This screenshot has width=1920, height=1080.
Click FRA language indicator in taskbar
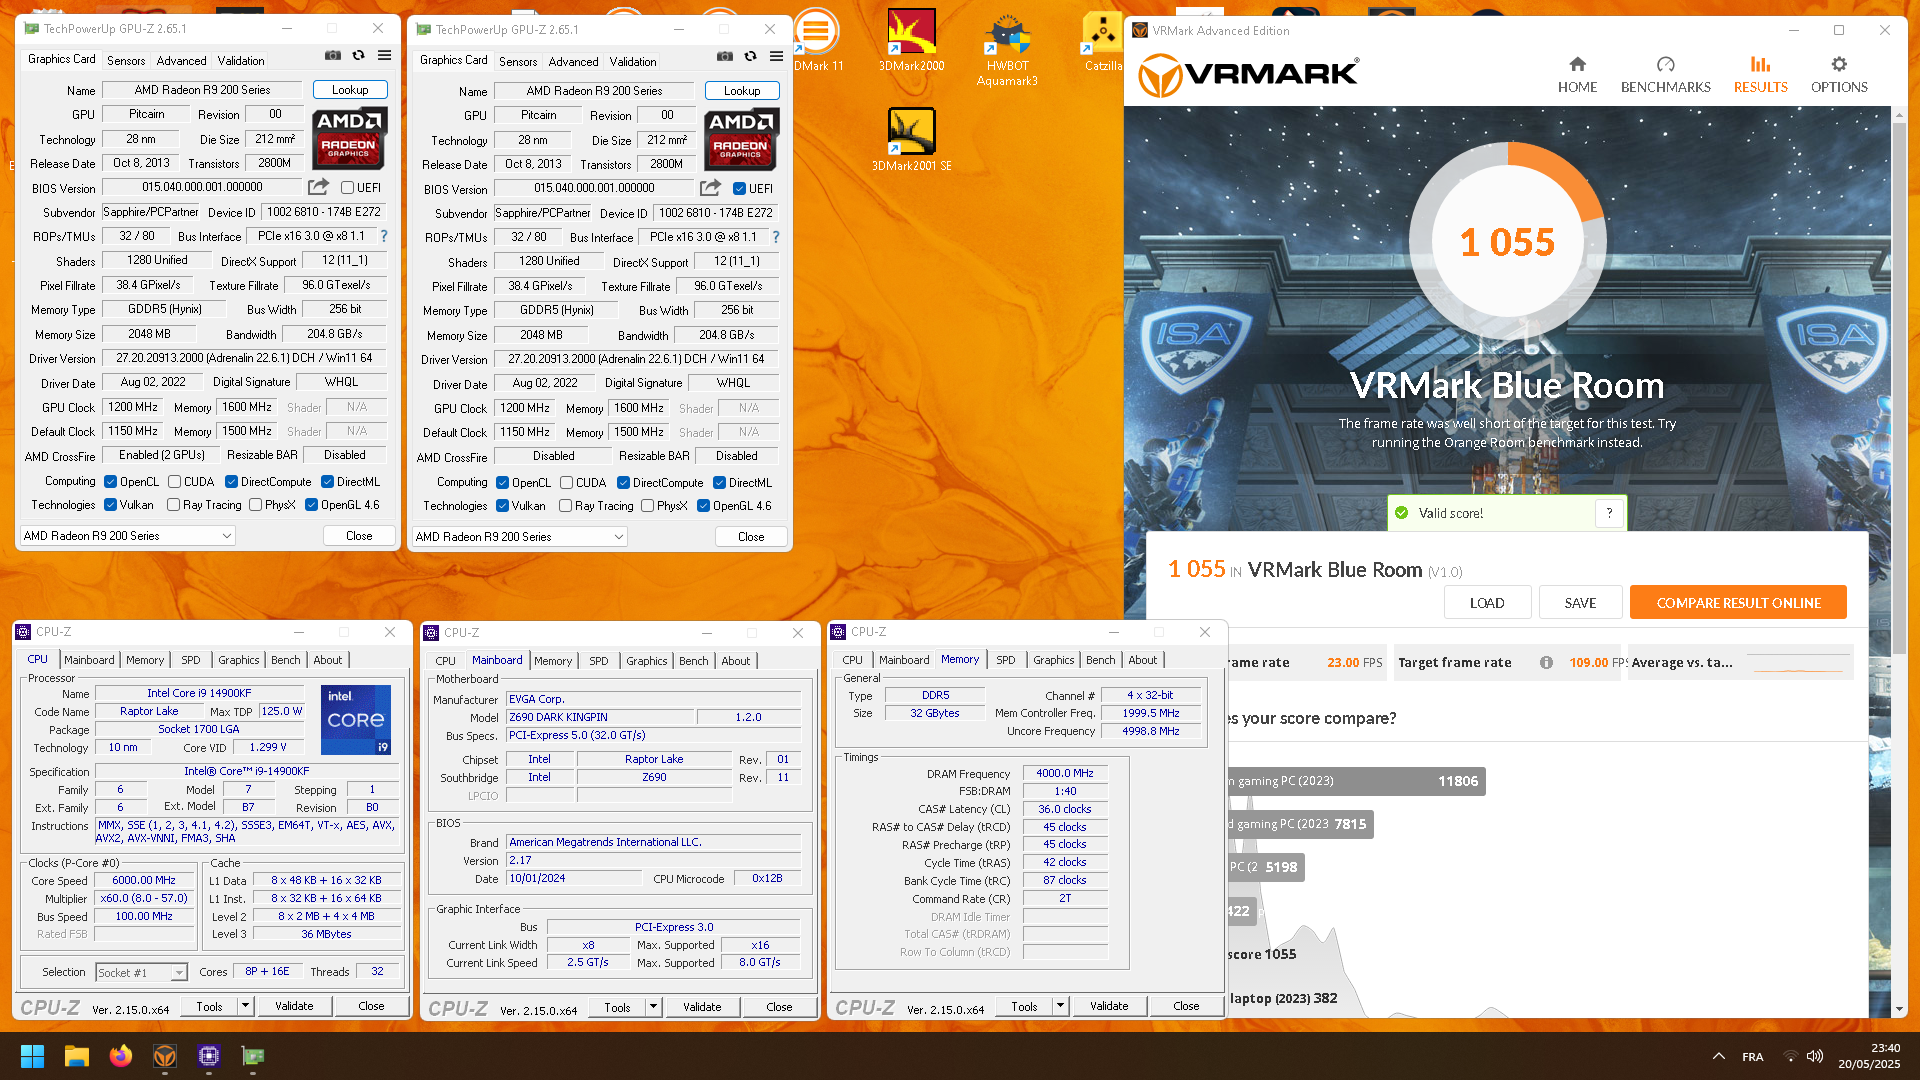tap(1753, 1057)
